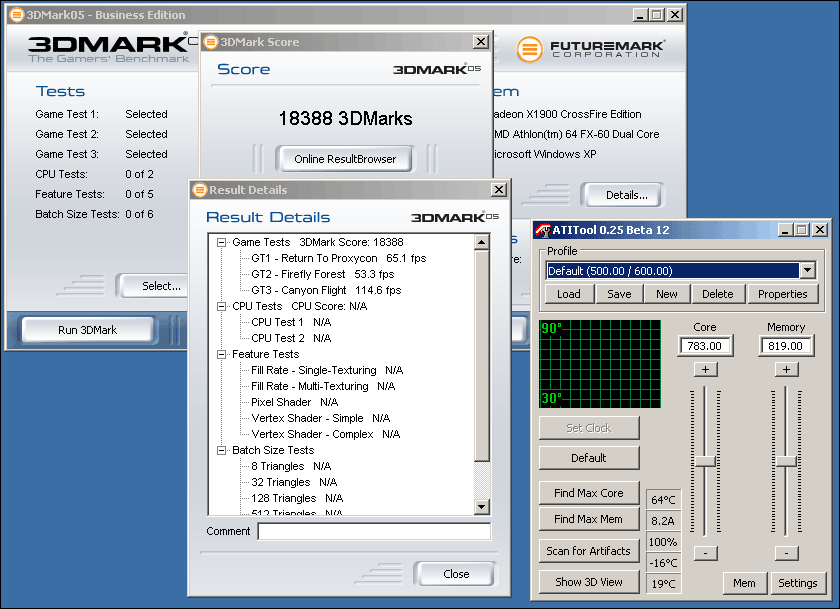Close the 3DMark Score window
This screenshot has height=609, width=840.
[481, 42]
